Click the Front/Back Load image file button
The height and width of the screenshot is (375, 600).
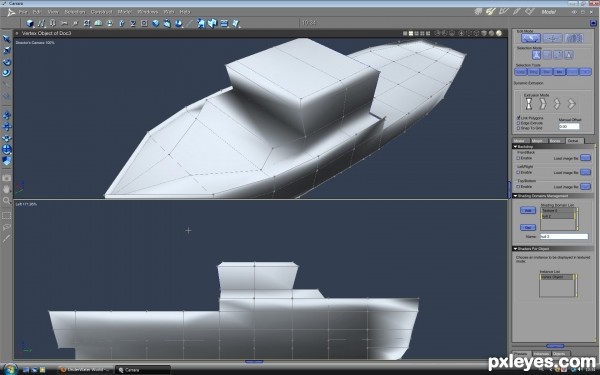click(x=585, y=158)
